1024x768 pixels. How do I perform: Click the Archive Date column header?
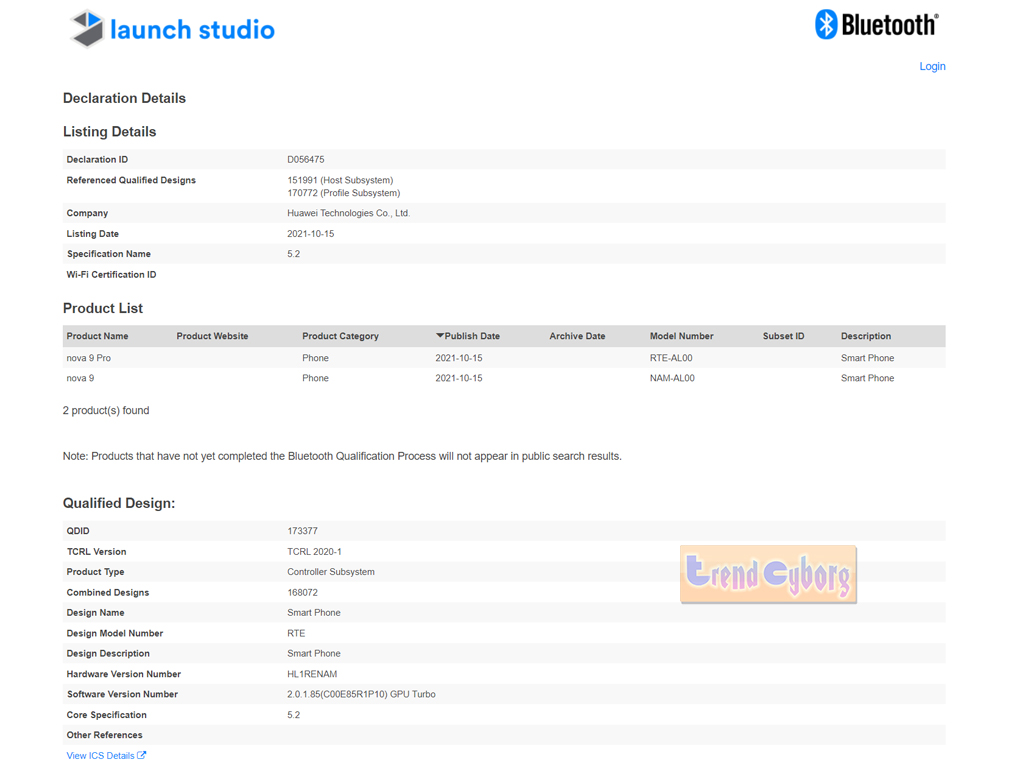[x=577, y=336]
